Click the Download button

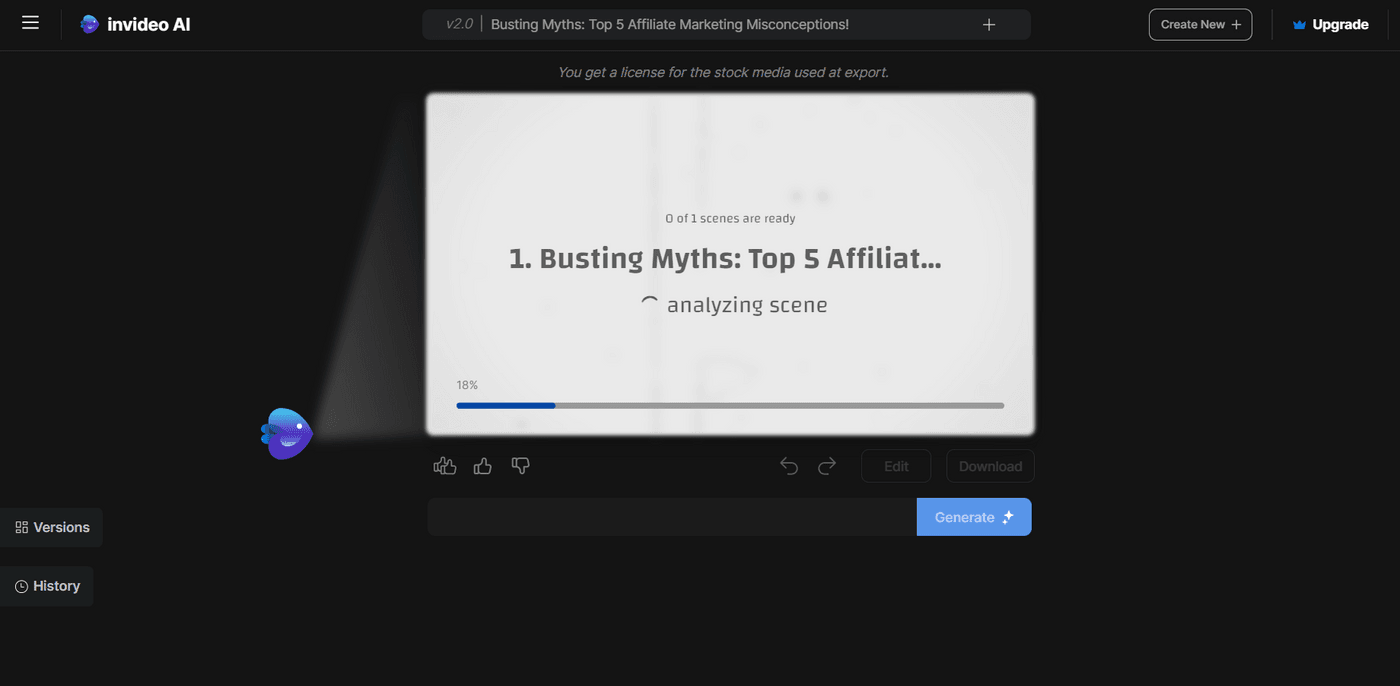point(990,465)
